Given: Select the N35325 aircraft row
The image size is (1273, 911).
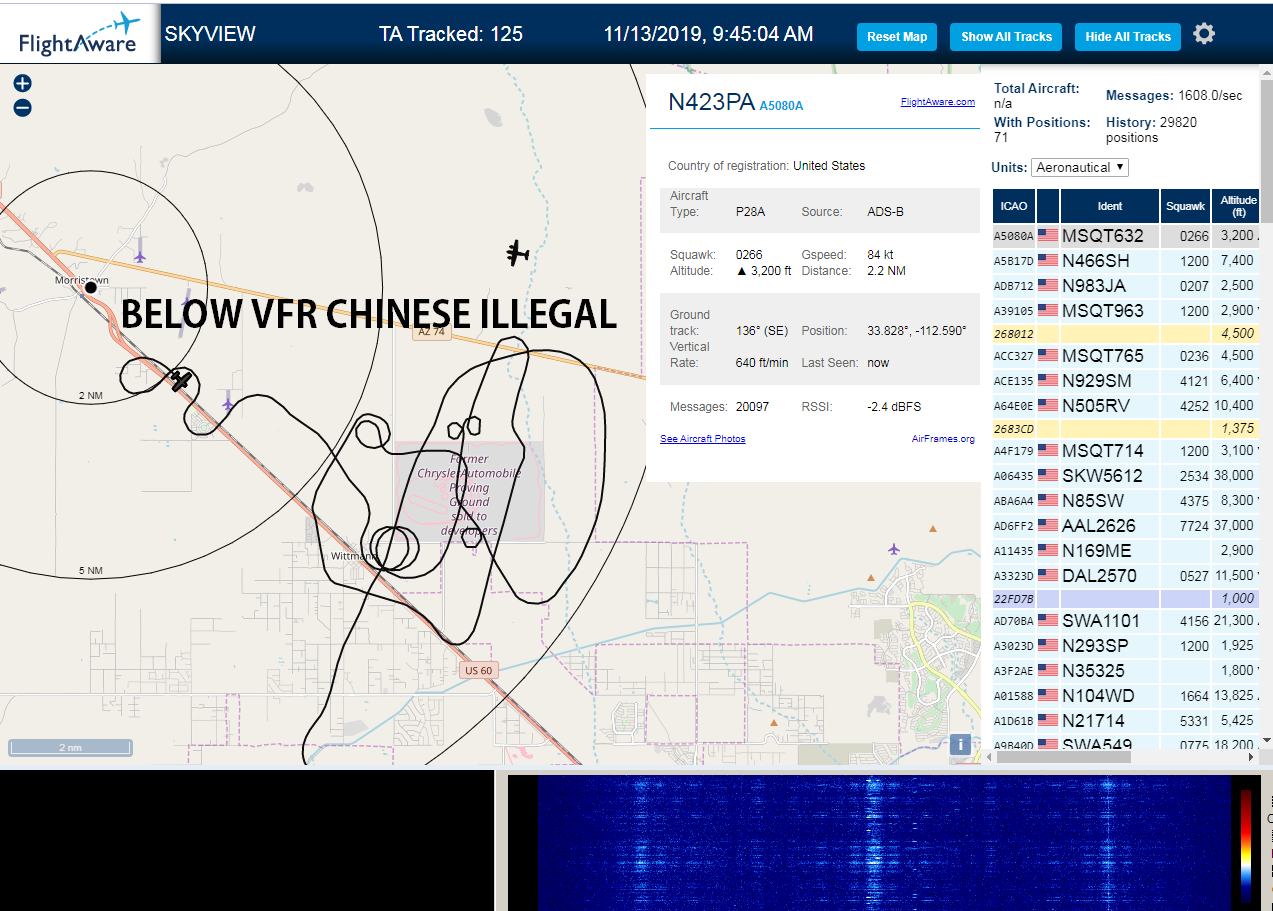Looking at the screenshot, I should coord(1126,671).
